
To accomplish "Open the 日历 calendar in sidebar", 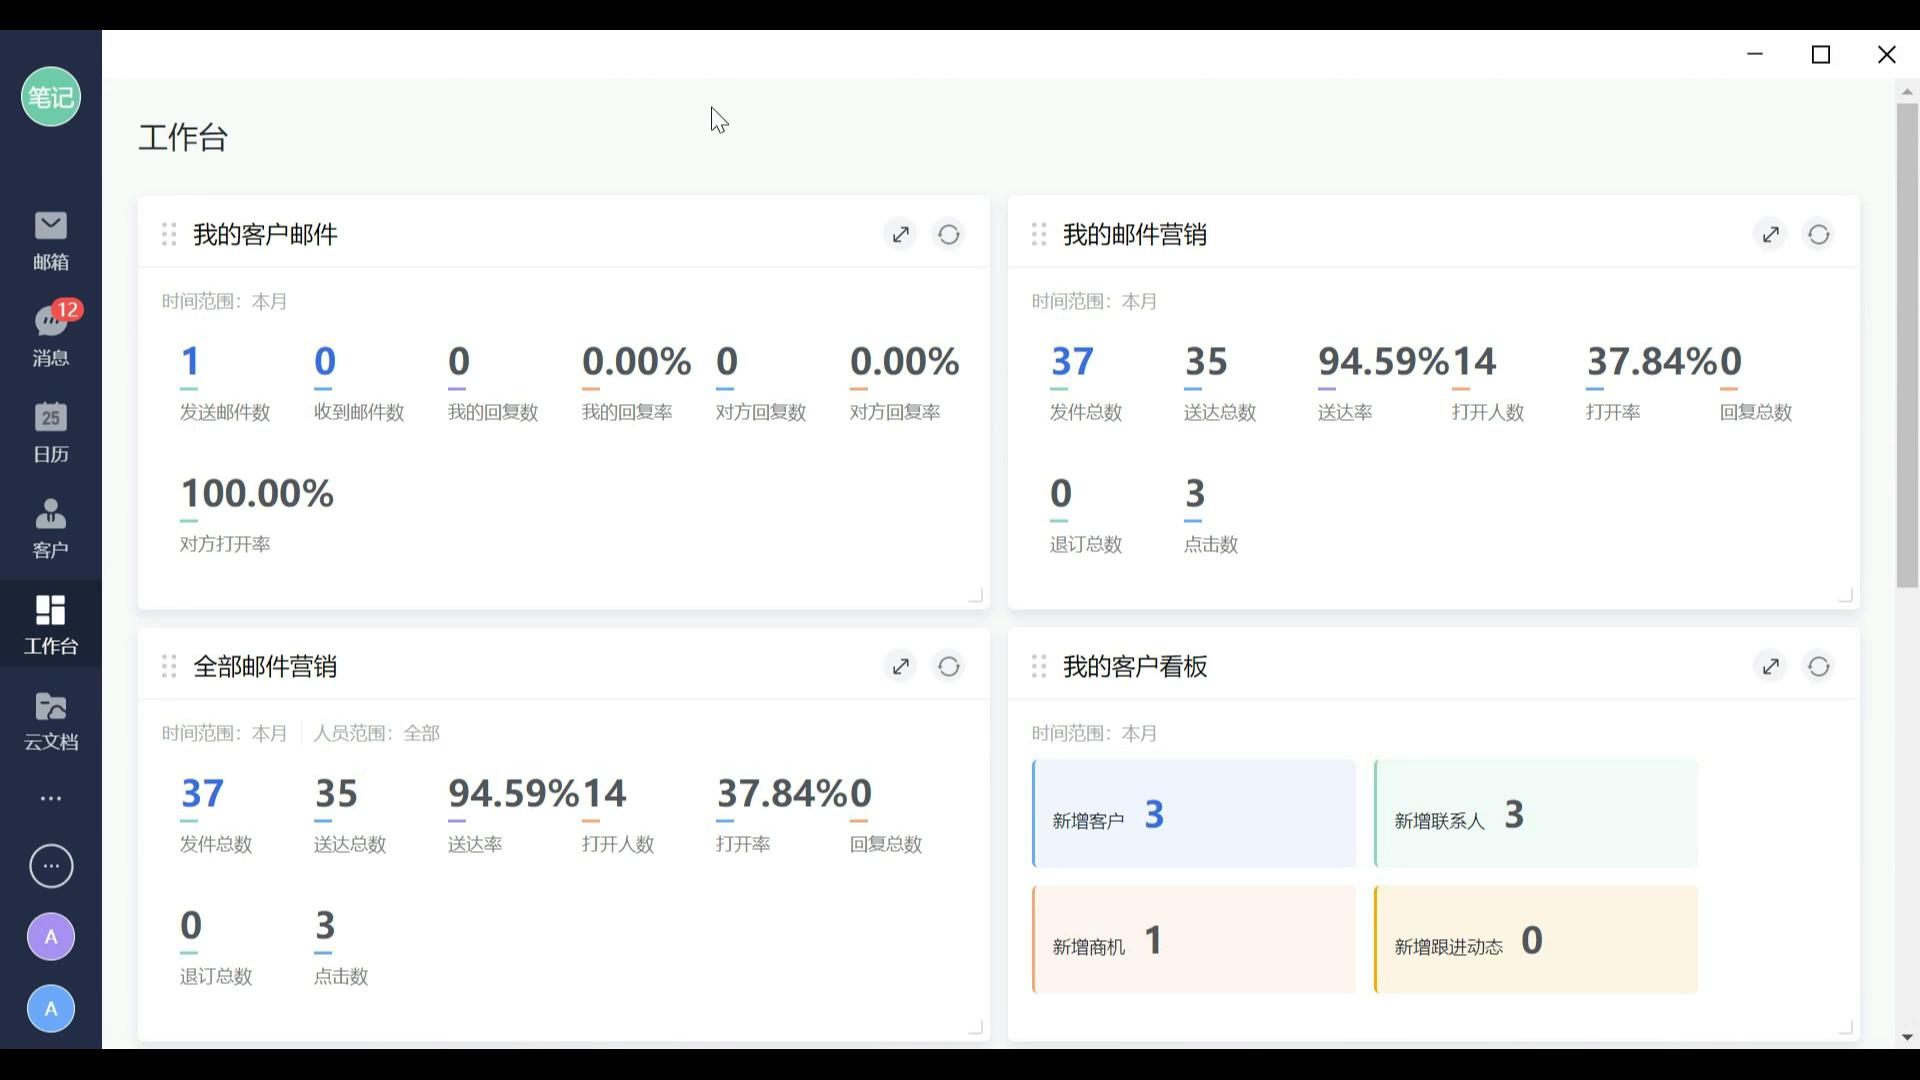I will click(x=50, y=433).
